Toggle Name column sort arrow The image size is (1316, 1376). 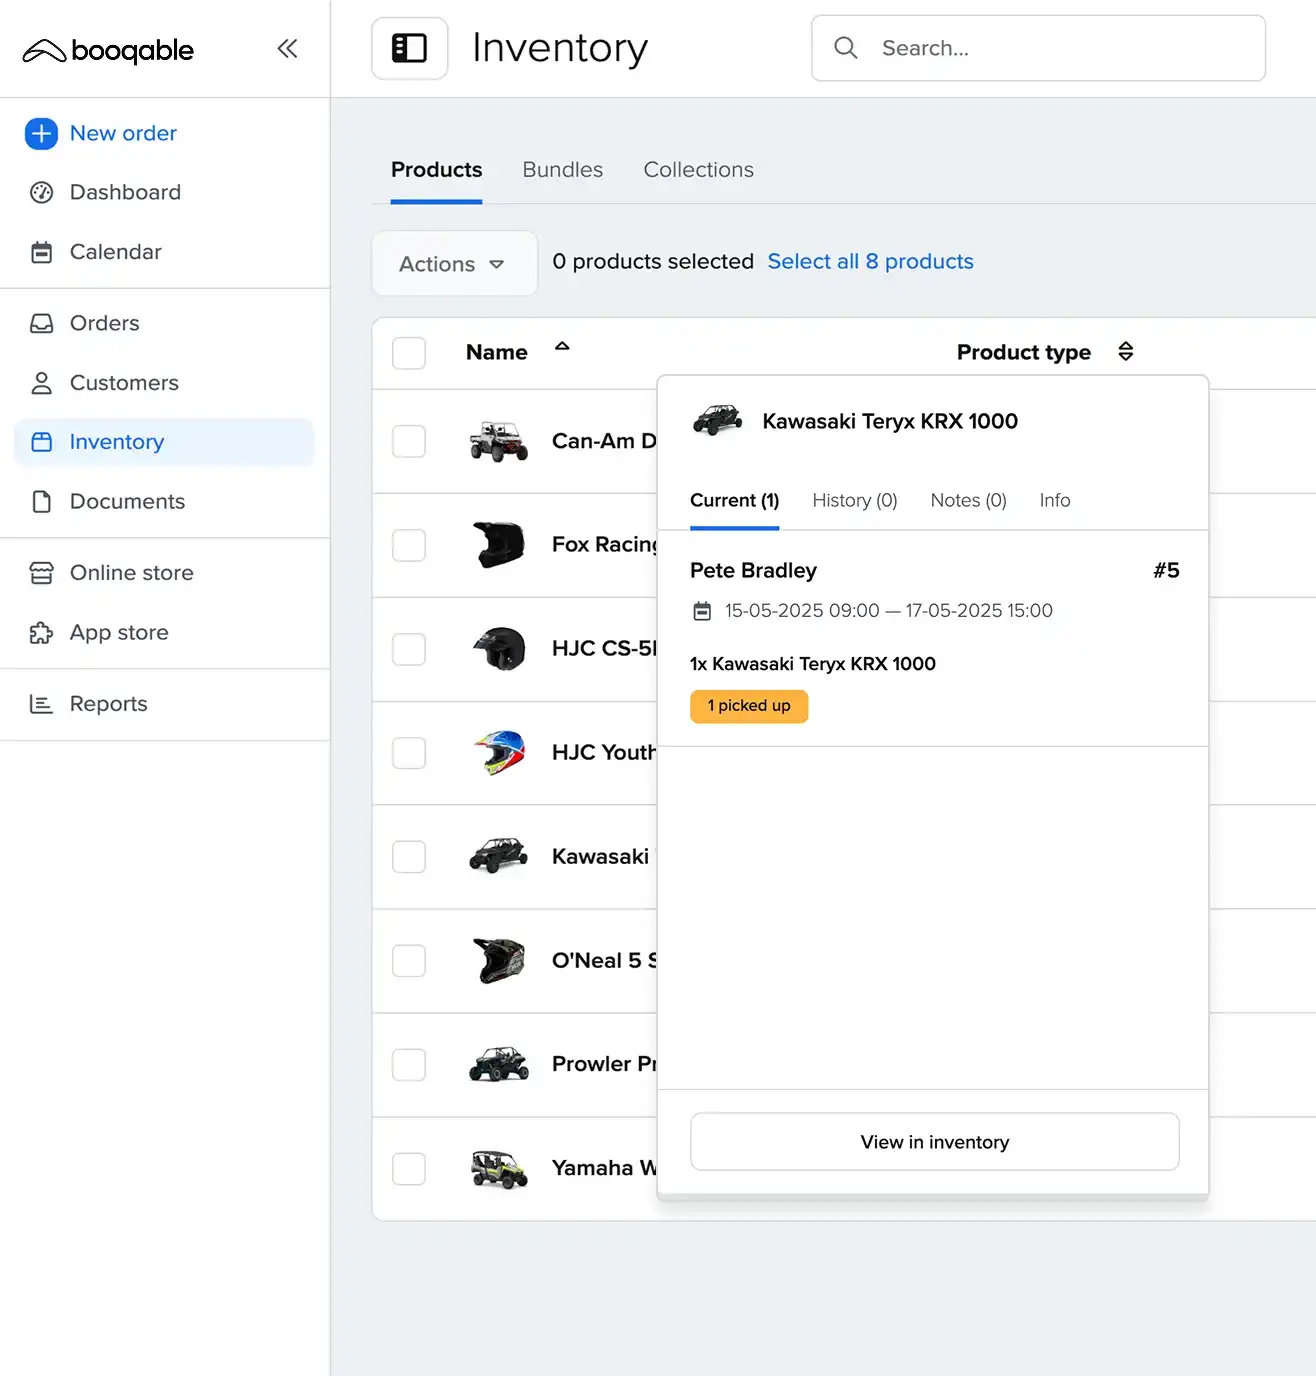(562, 347)
